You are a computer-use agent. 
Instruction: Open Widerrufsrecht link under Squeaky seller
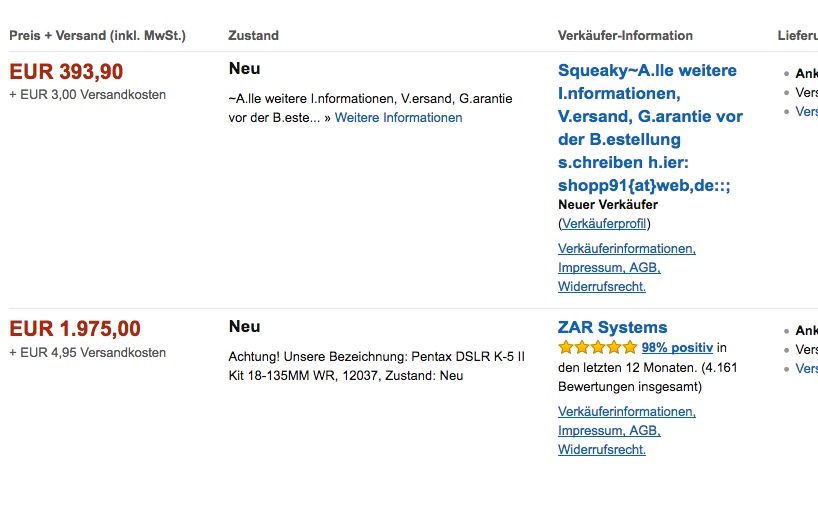pyautogui.click(x=602, y=287)
